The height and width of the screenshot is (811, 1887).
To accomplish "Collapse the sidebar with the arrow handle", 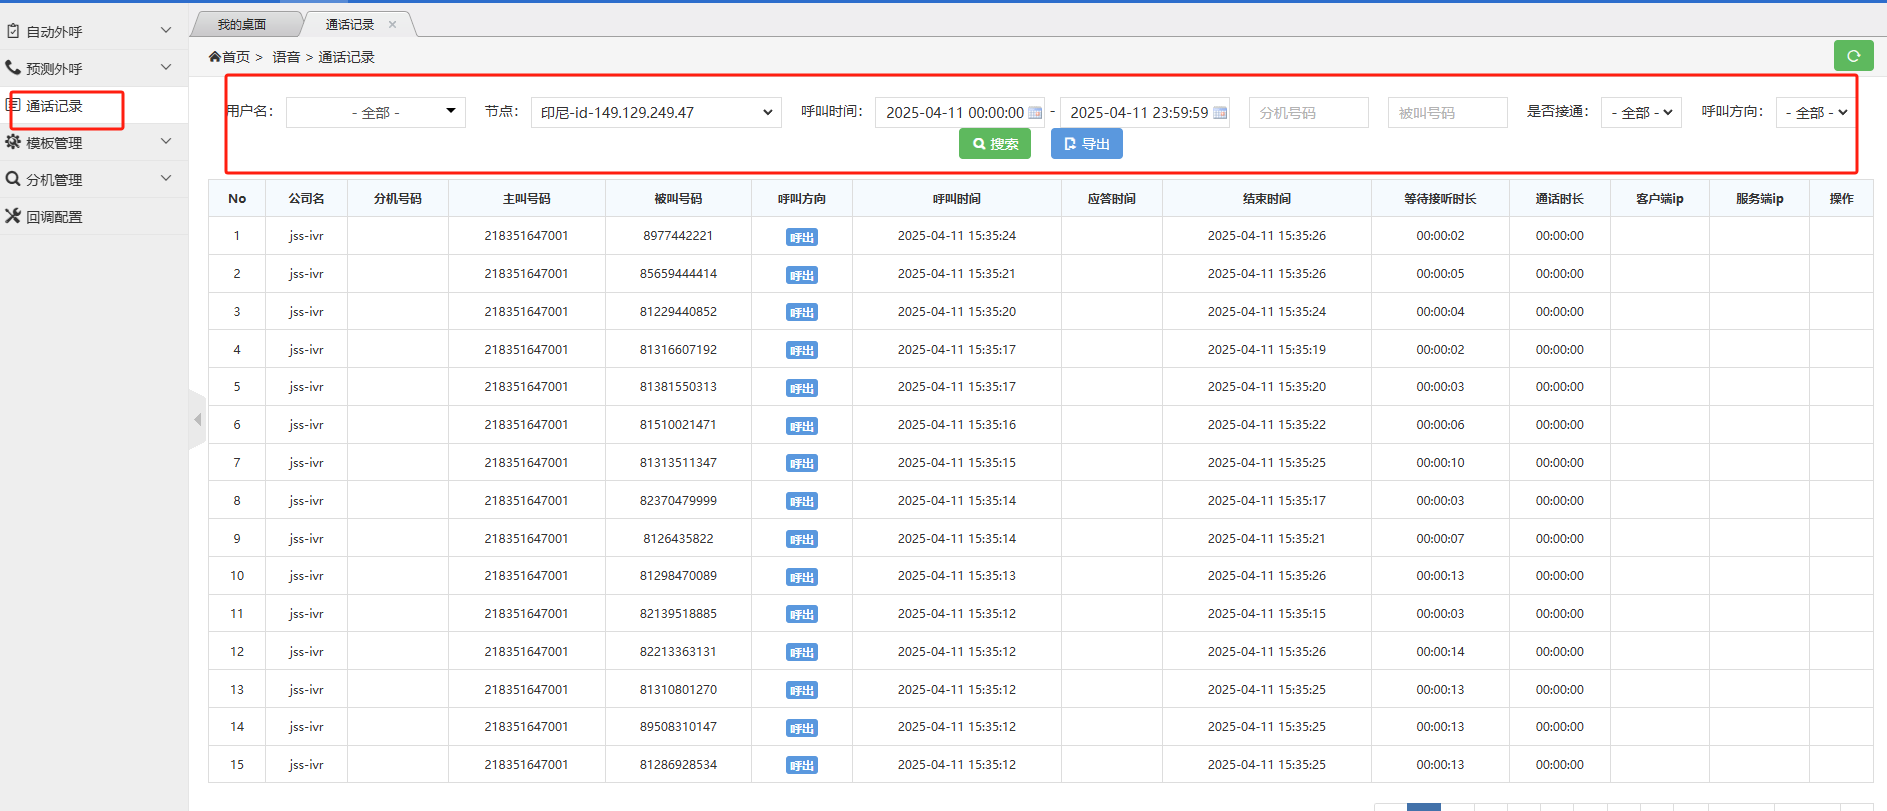I will point(197,420).
